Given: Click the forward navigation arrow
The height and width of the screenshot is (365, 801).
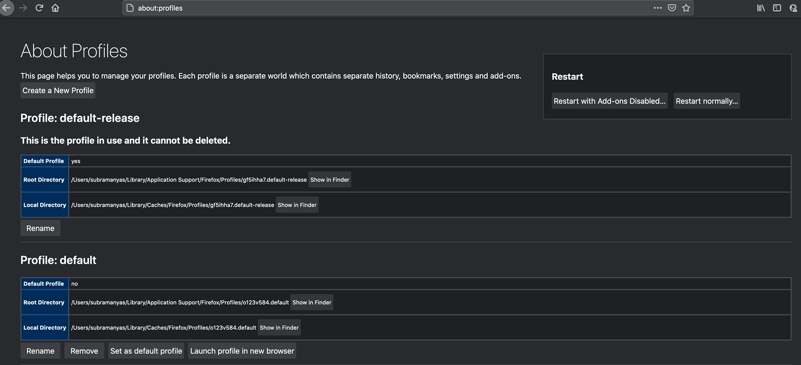Looking at the screenshot, I should click(22, 8).
